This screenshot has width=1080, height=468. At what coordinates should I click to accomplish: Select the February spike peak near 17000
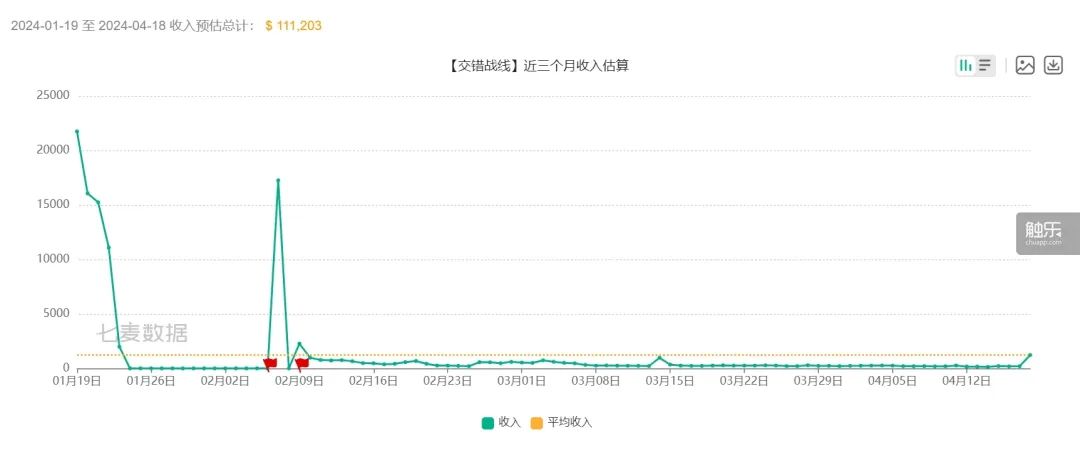coord(278,180)
